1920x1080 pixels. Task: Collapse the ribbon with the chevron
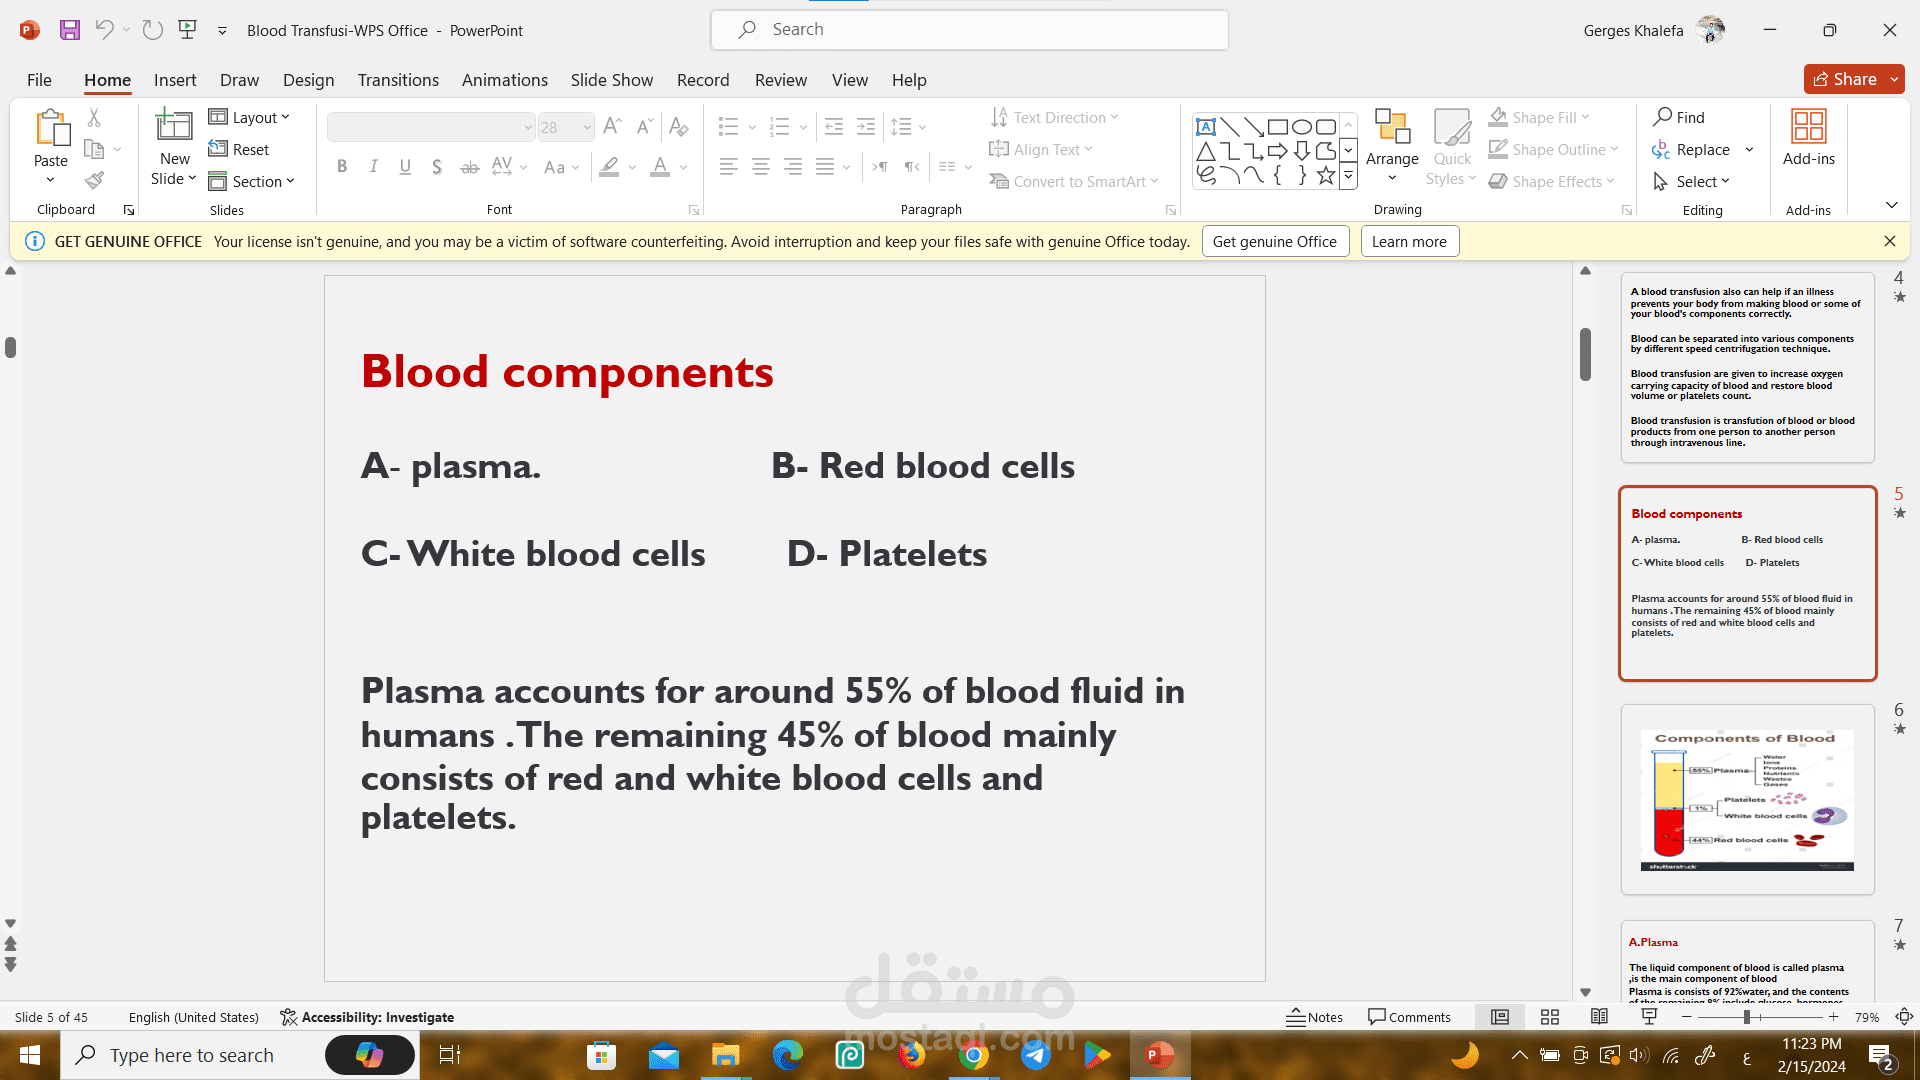click(1891, 205)
